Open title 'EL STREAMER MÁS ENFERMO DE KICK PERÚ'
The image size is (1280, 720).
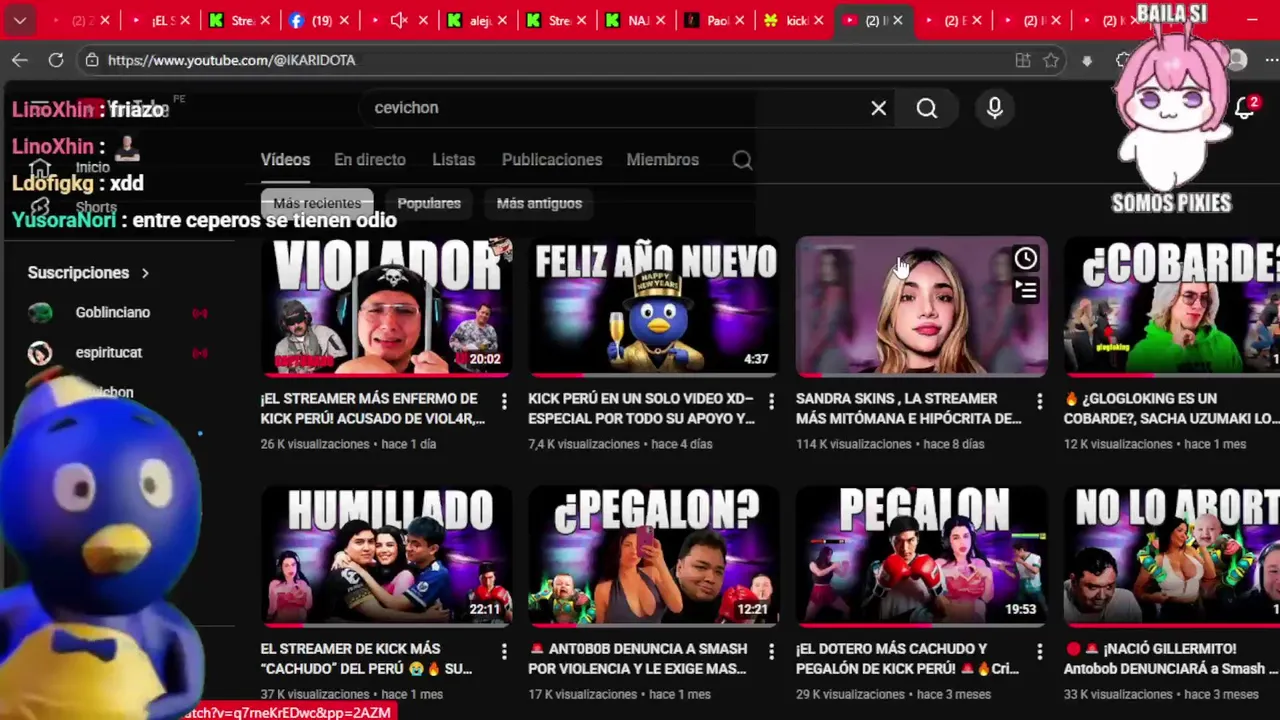tap(372, 409)
